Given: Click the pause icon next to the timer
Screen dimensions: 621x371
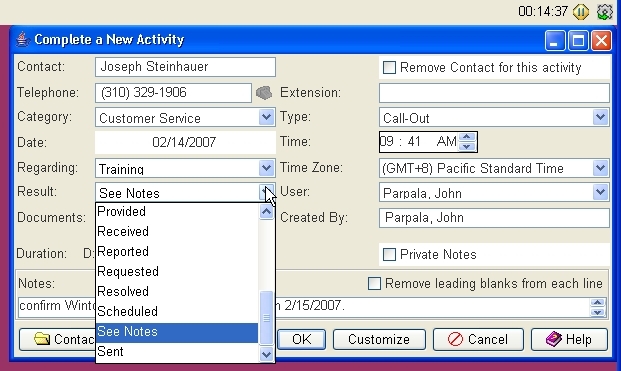Looking at the screenshot, I should 581,12.
